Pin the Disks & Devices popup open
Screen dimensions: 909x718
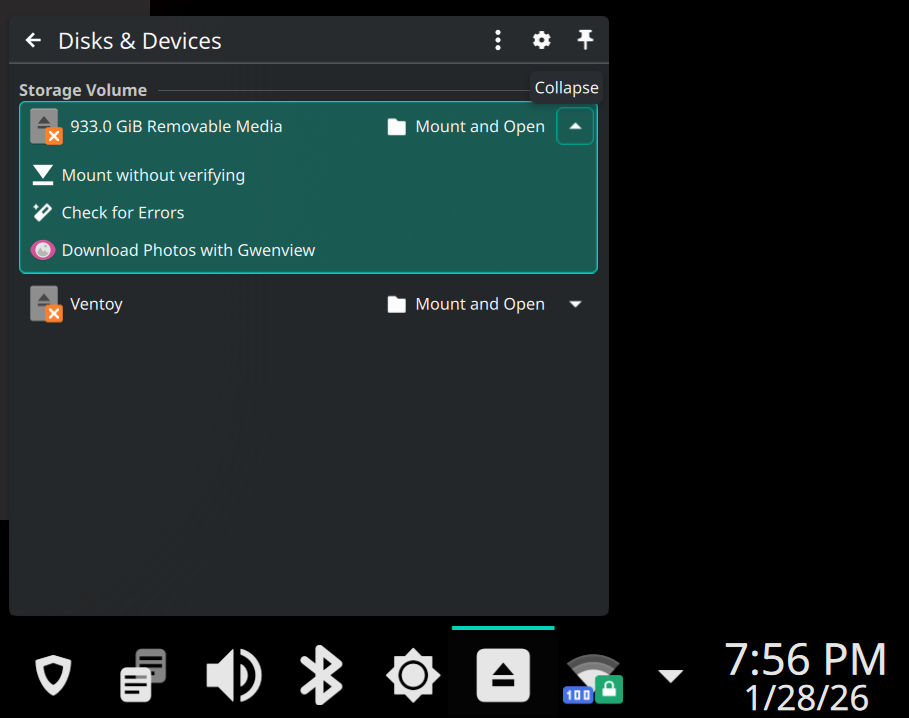coord(585,40)
